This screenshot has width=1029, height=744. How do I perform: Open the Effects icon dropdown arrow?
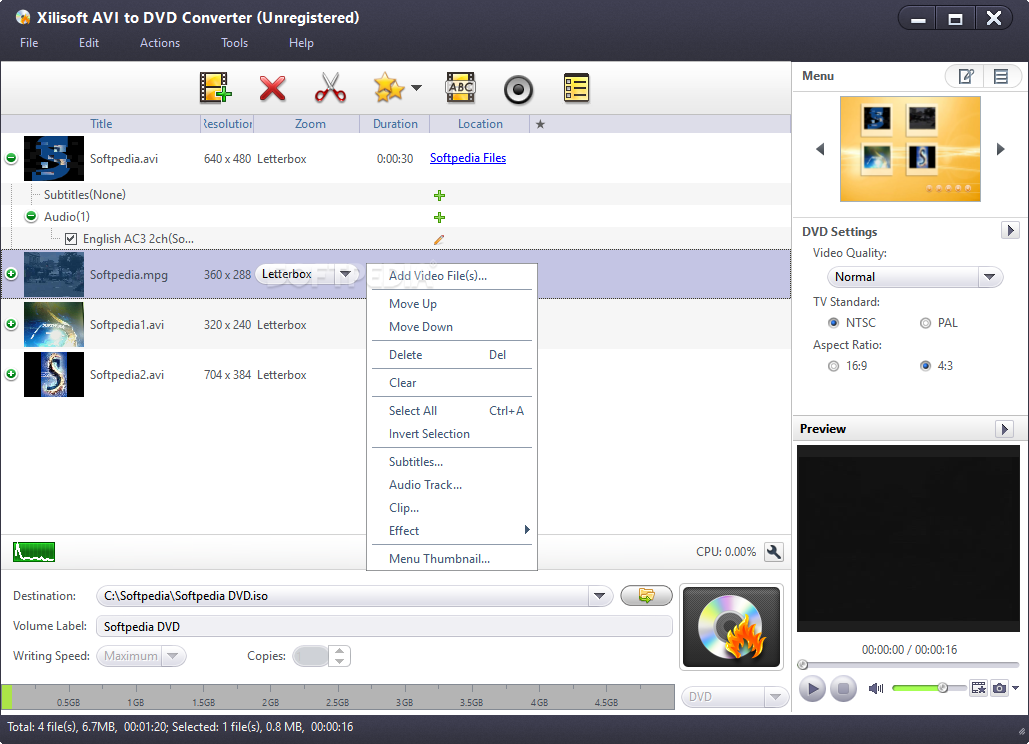tap(416, 87)
